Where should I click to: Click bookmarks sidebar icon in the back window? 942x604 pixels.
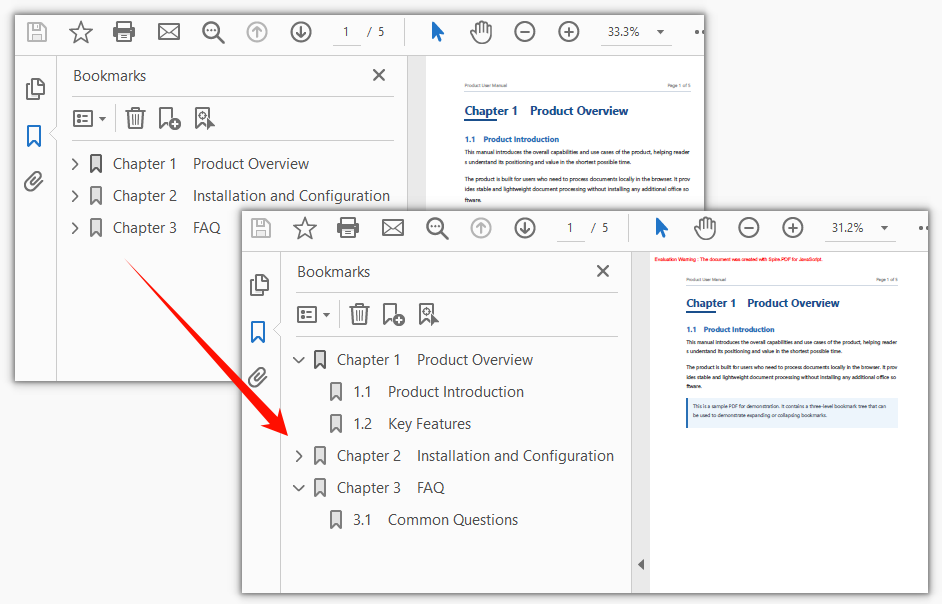[x=34, y=136]
